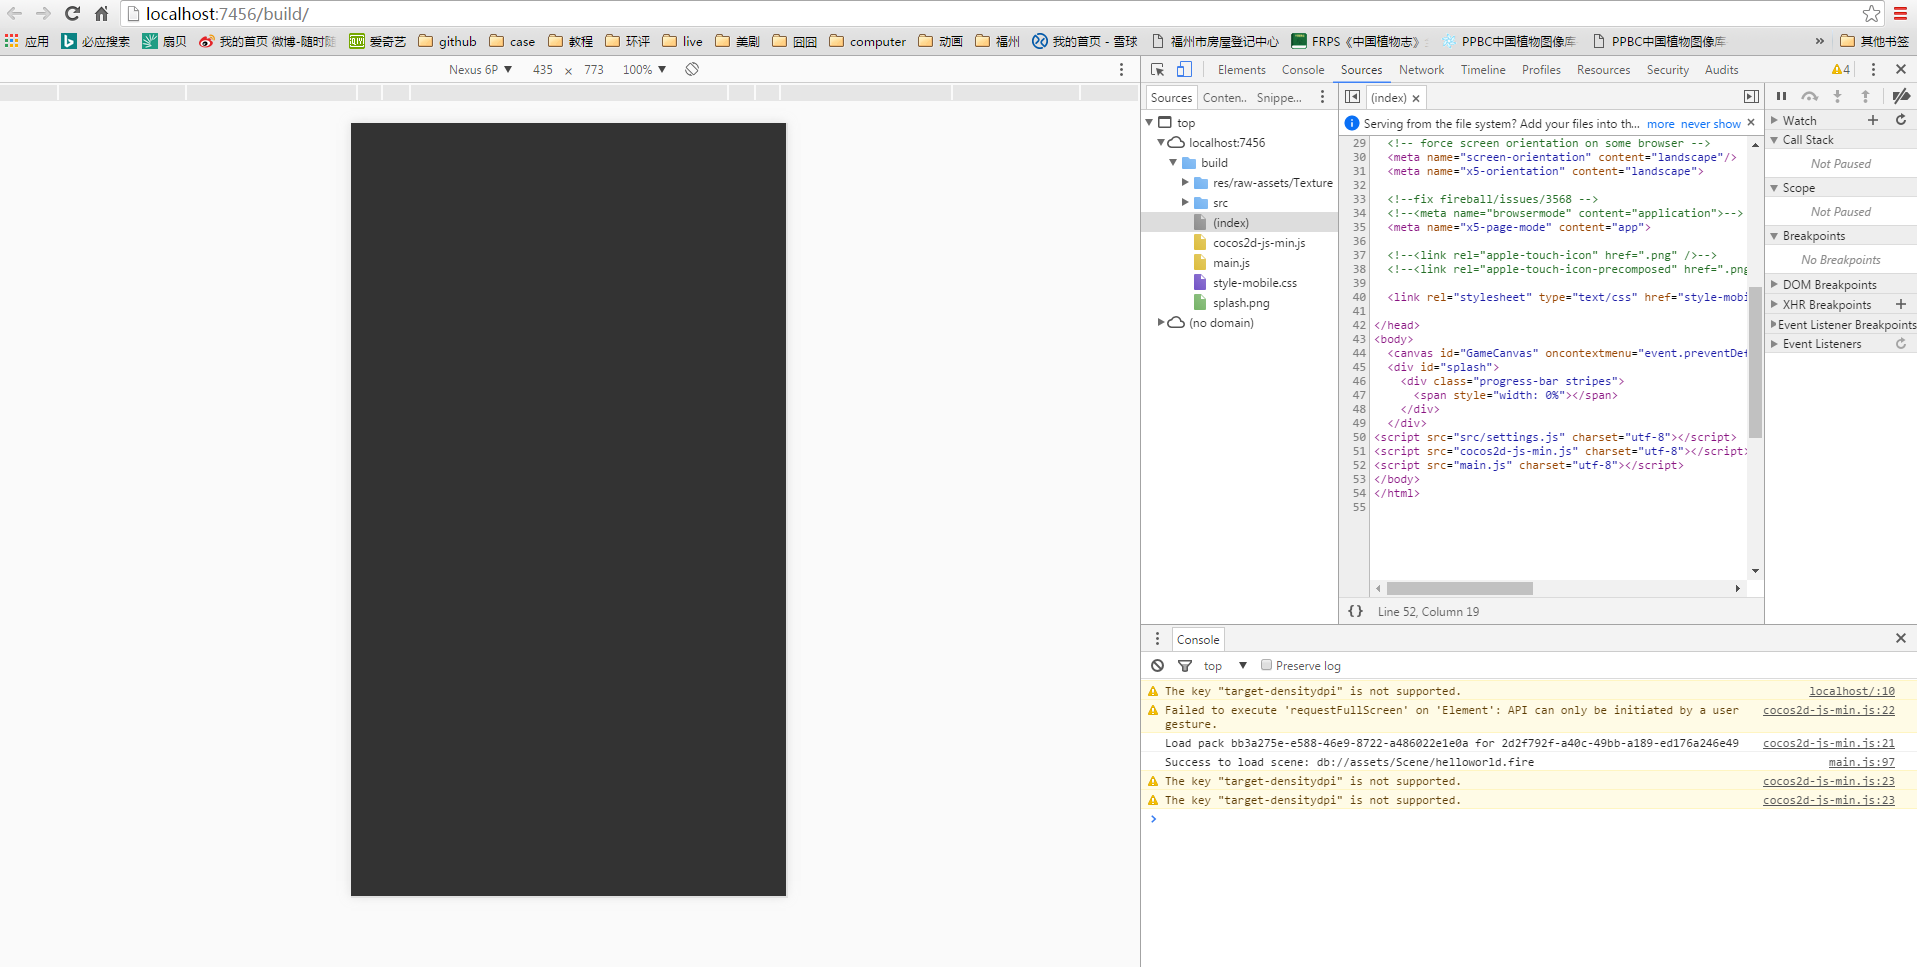
Task: Click the rotate screen orientation icon
Action: tap(692, 69)
